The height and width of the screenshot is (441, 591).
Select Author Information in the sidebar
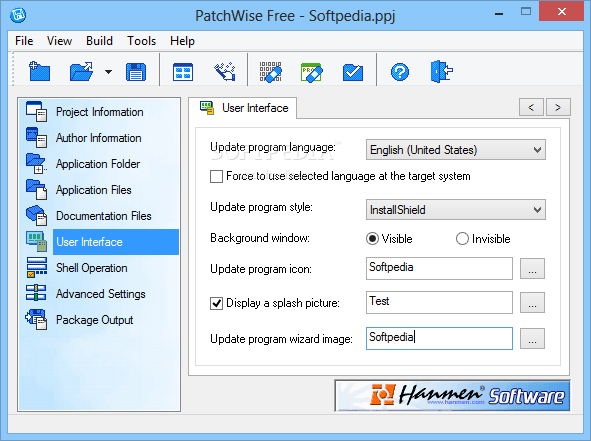tap(99, 138)
